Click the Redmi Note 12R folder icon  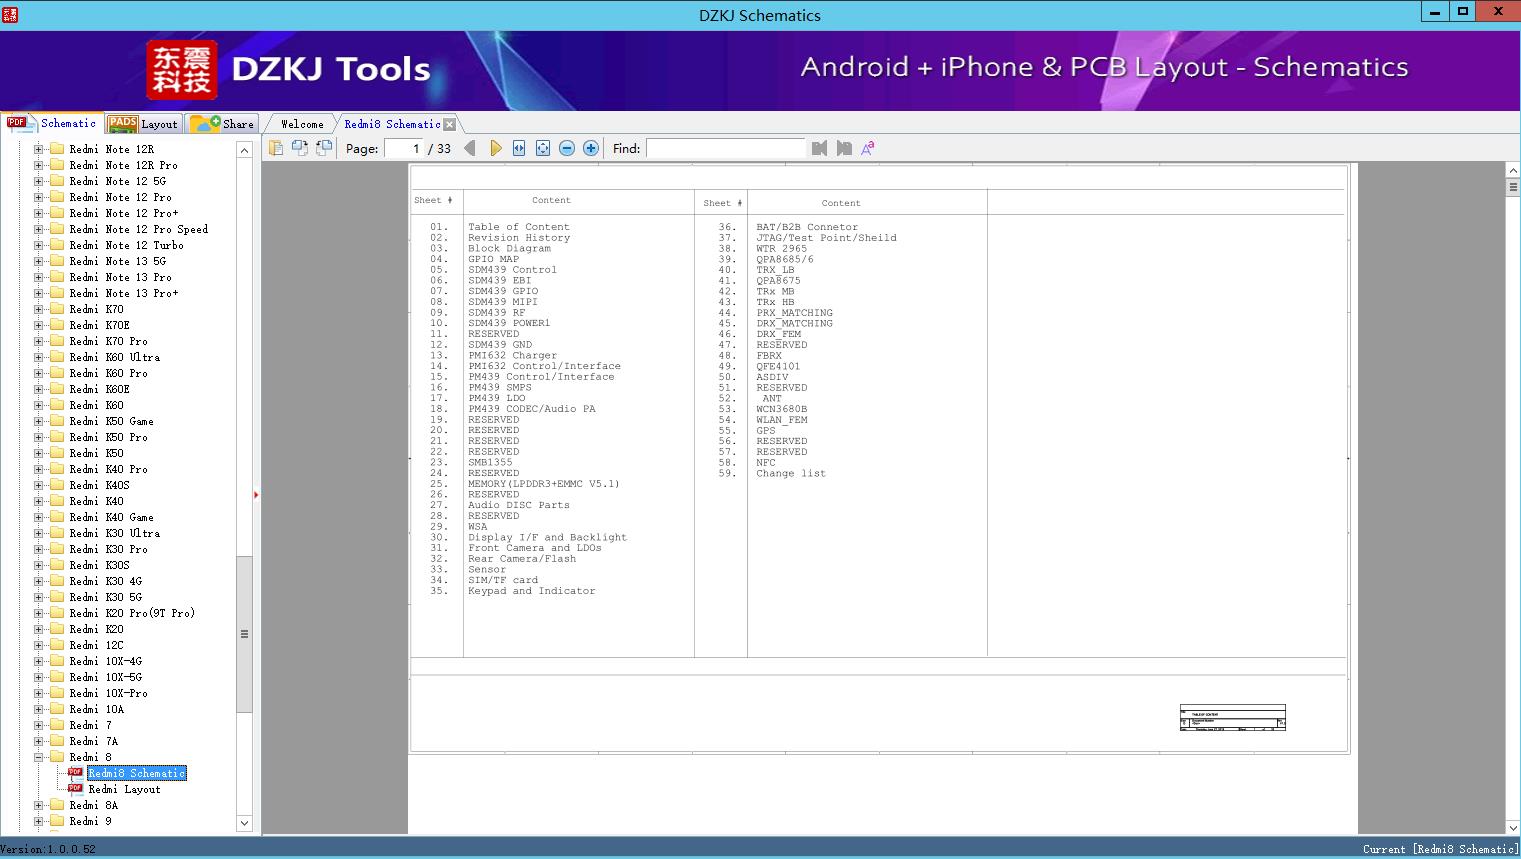tap(57, 149)
